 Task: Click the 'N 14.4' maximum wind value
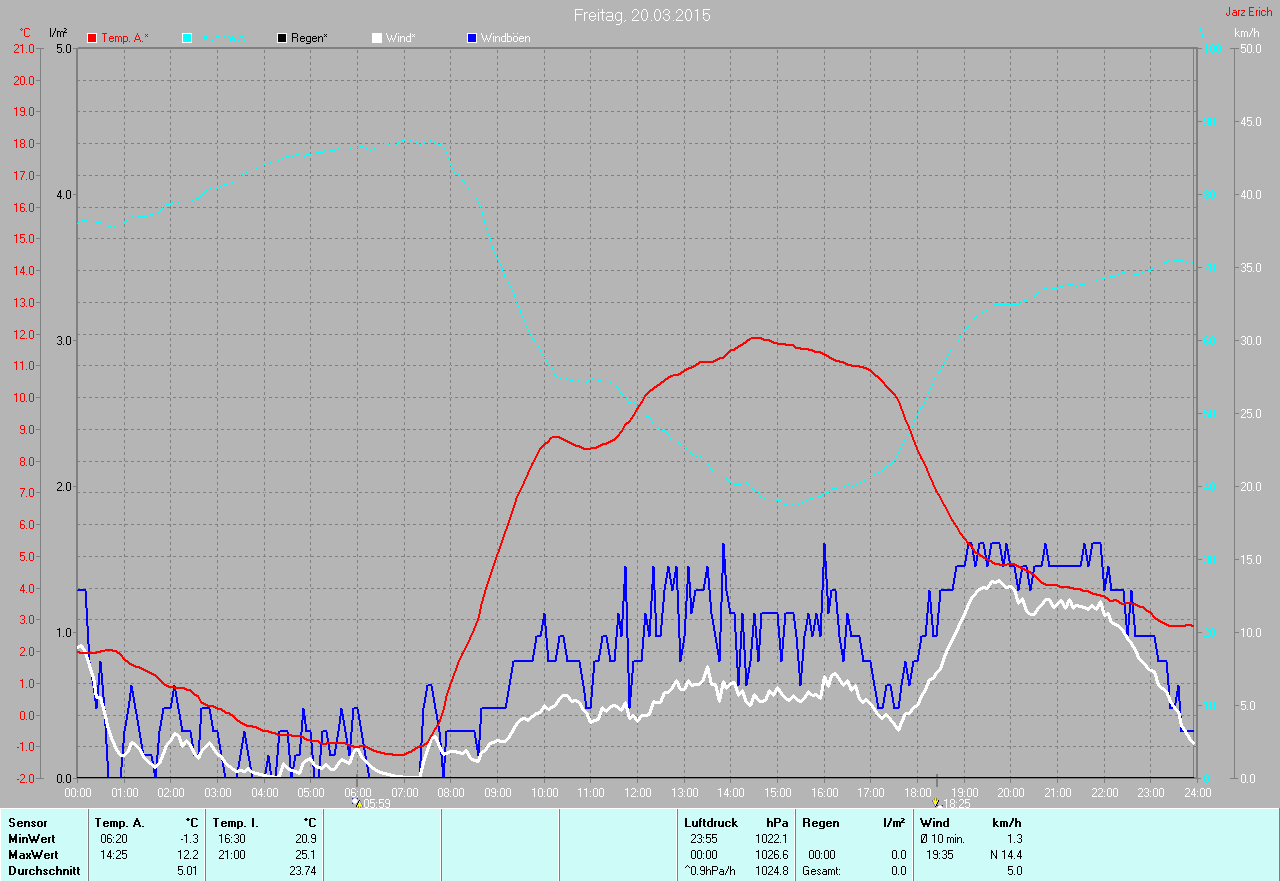point(1004,855)
